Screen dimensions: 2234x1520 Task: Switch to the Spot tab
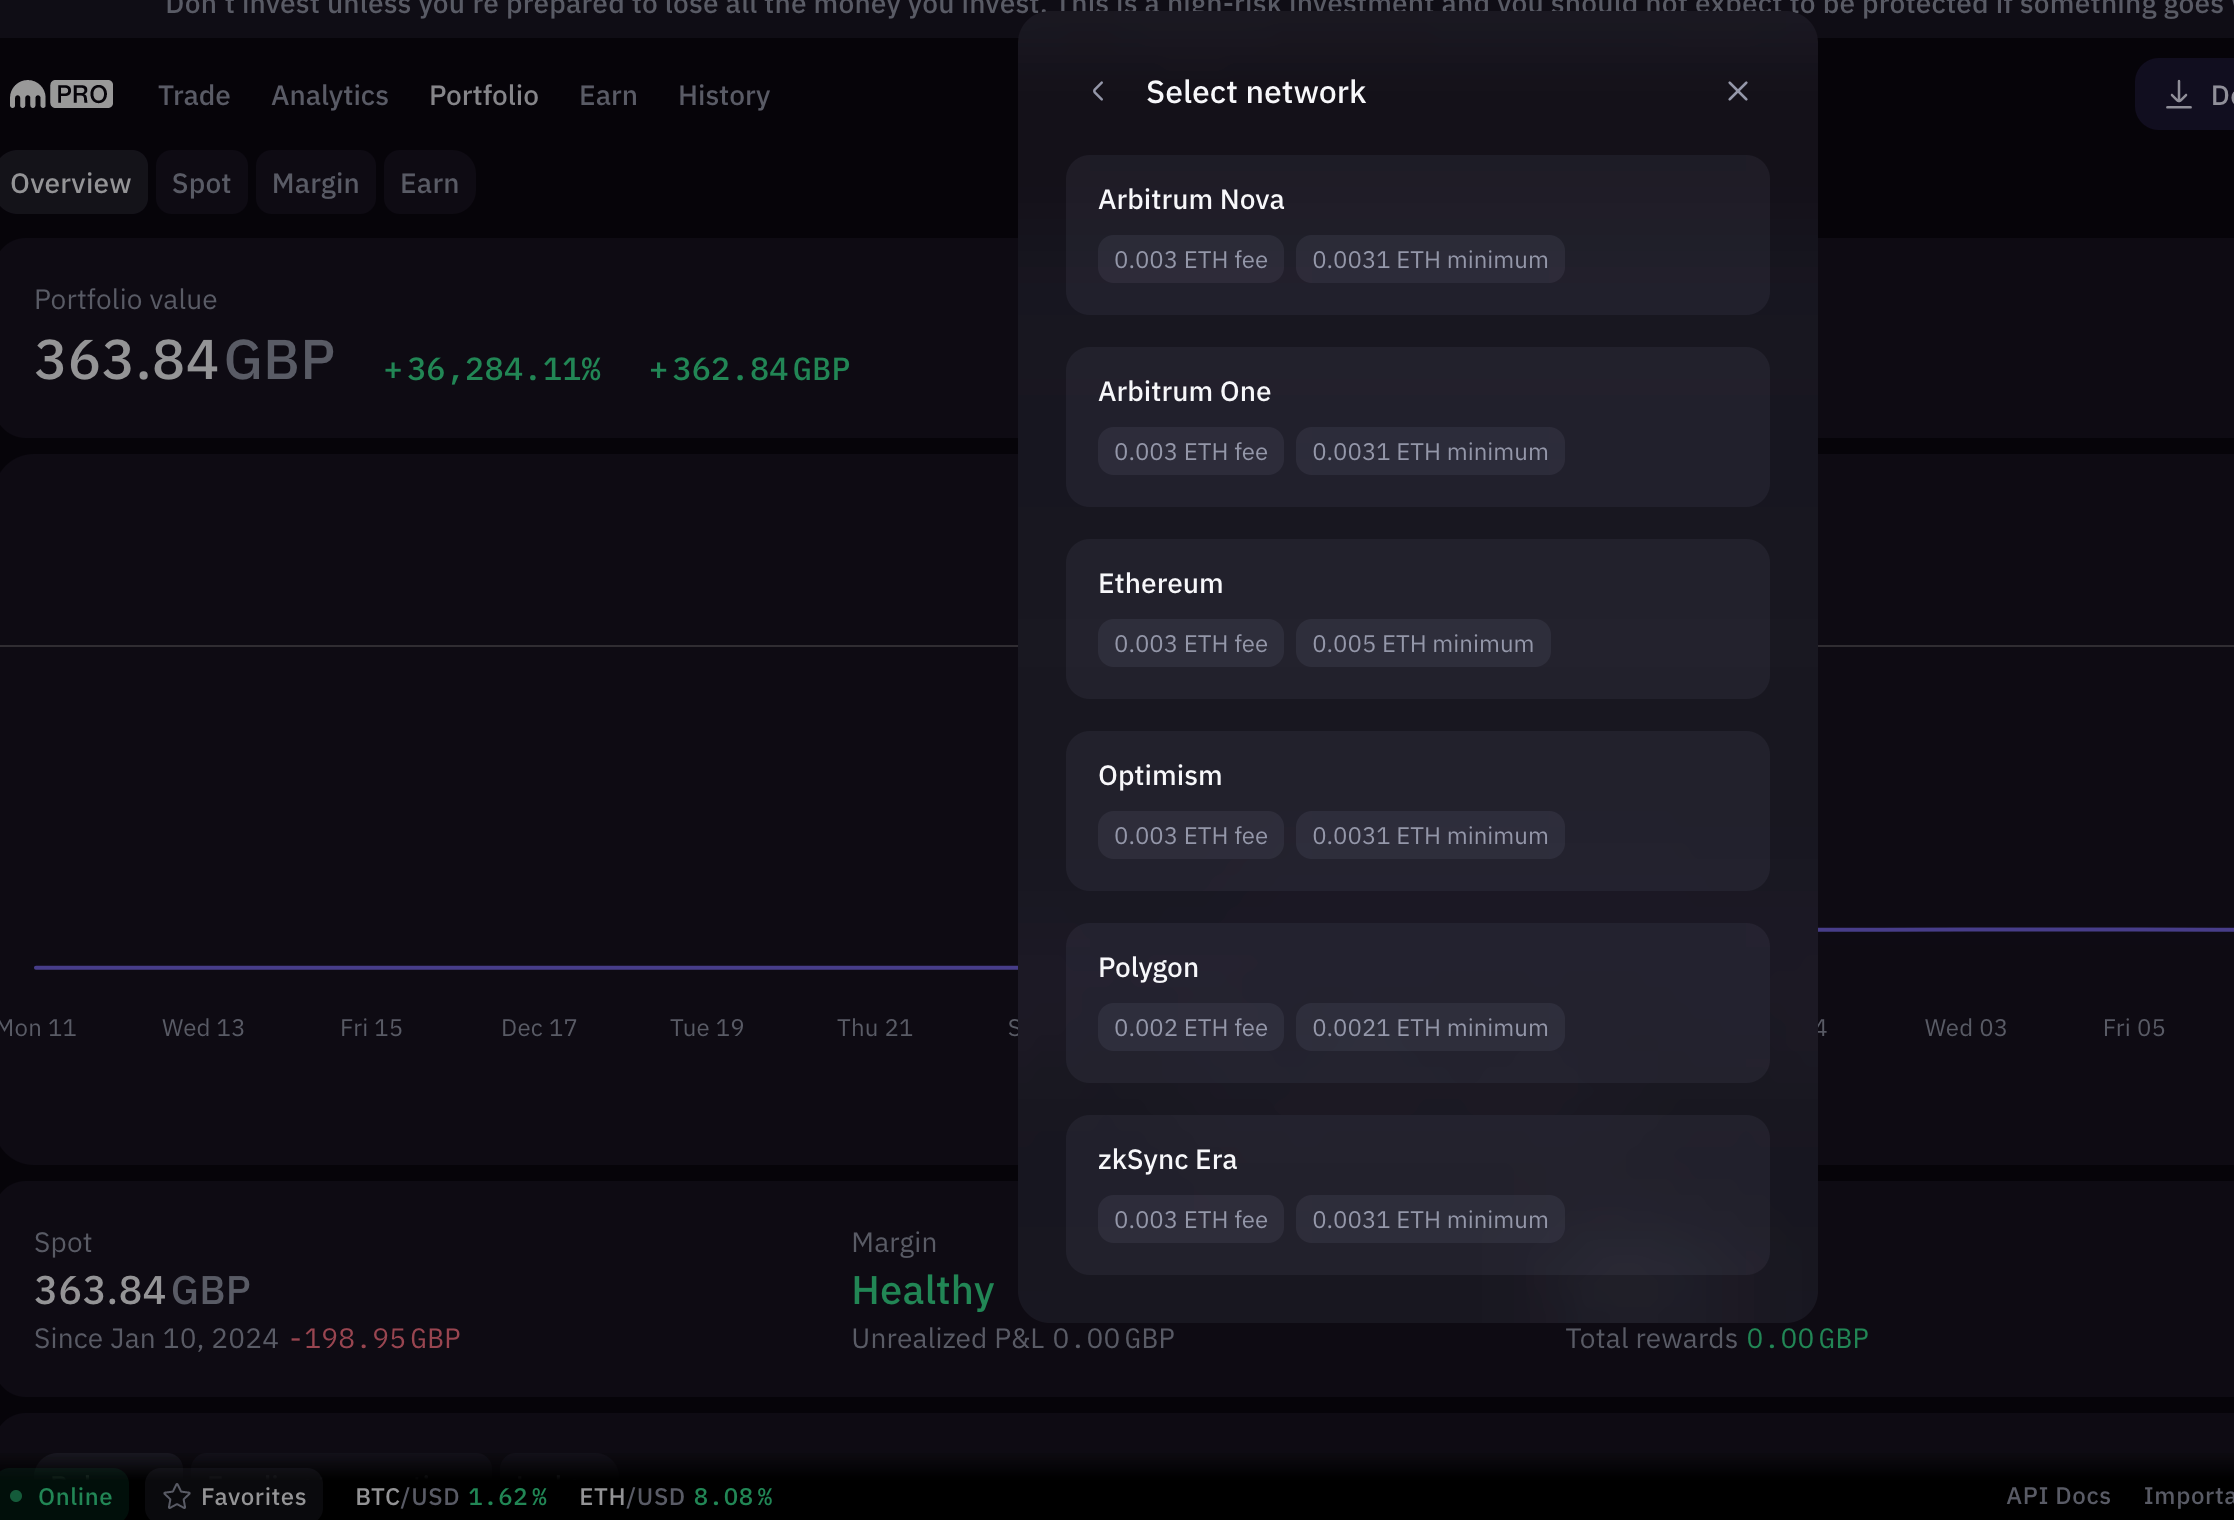(201, 183)
